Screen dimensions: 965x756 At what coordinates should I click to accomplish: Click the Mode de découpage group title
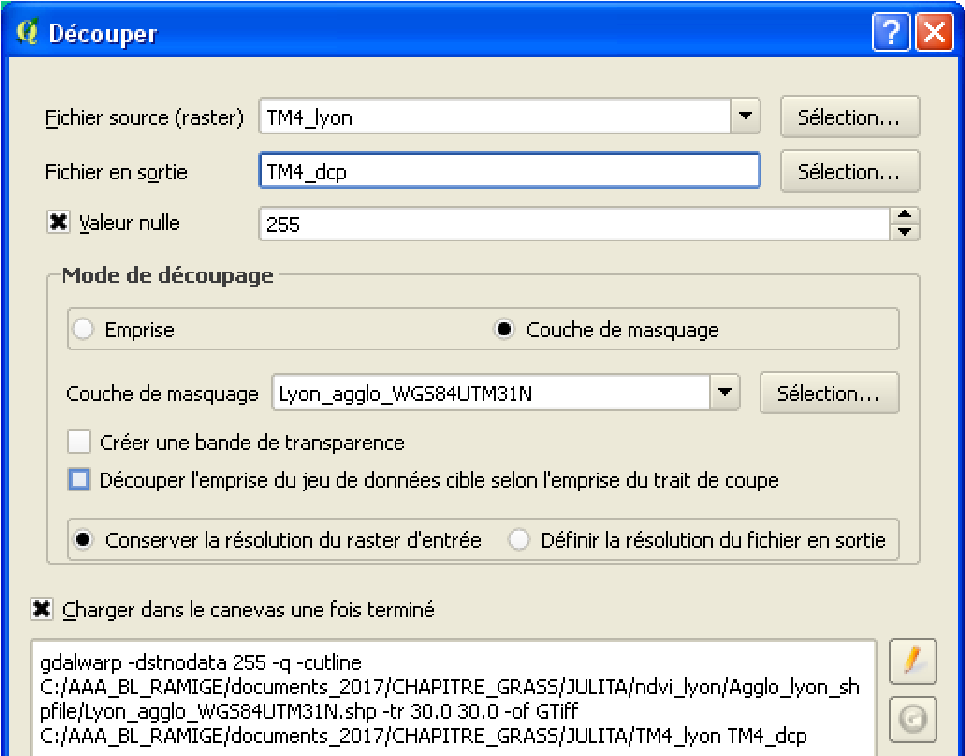(167, 275)
